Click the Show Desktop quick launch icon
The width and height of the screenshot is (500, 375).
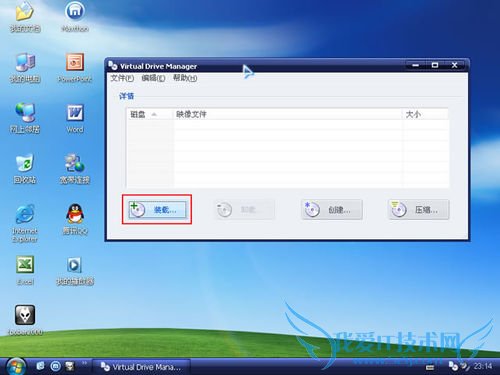point(40,366)
